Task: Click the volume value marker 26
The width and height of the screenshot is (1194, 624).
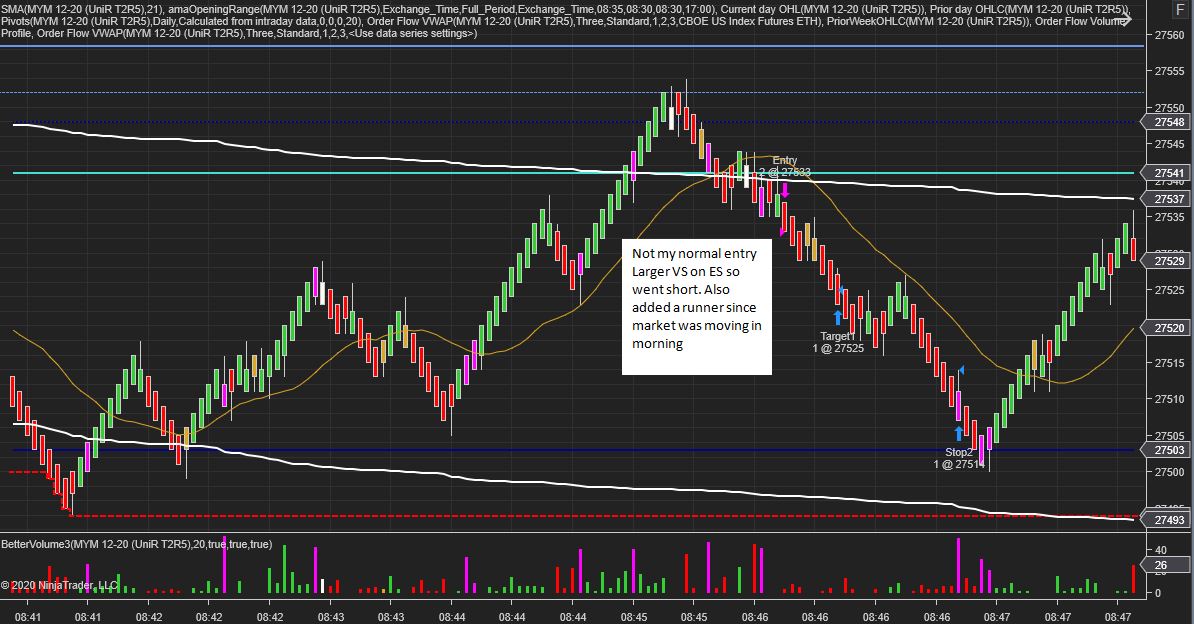Action: [x=1164, y=565]
